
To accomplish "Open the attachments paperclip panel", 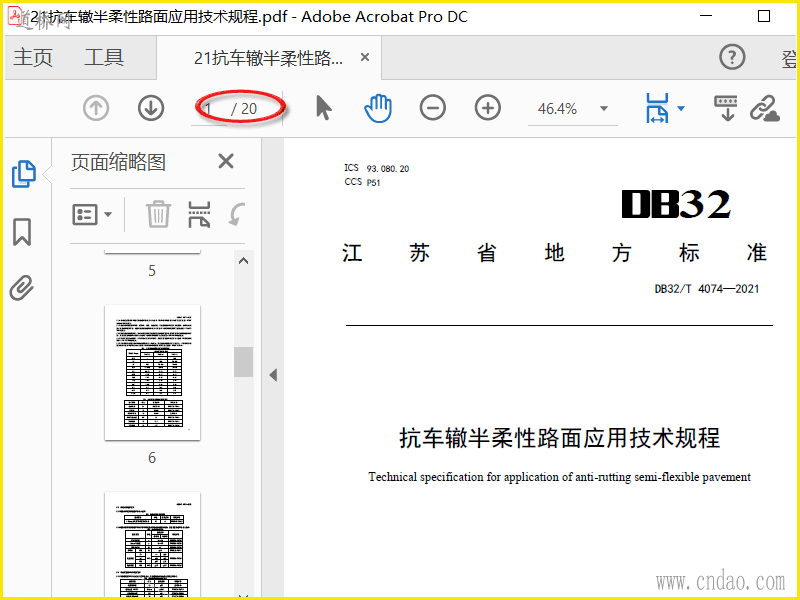I will (x=21, y=288).
